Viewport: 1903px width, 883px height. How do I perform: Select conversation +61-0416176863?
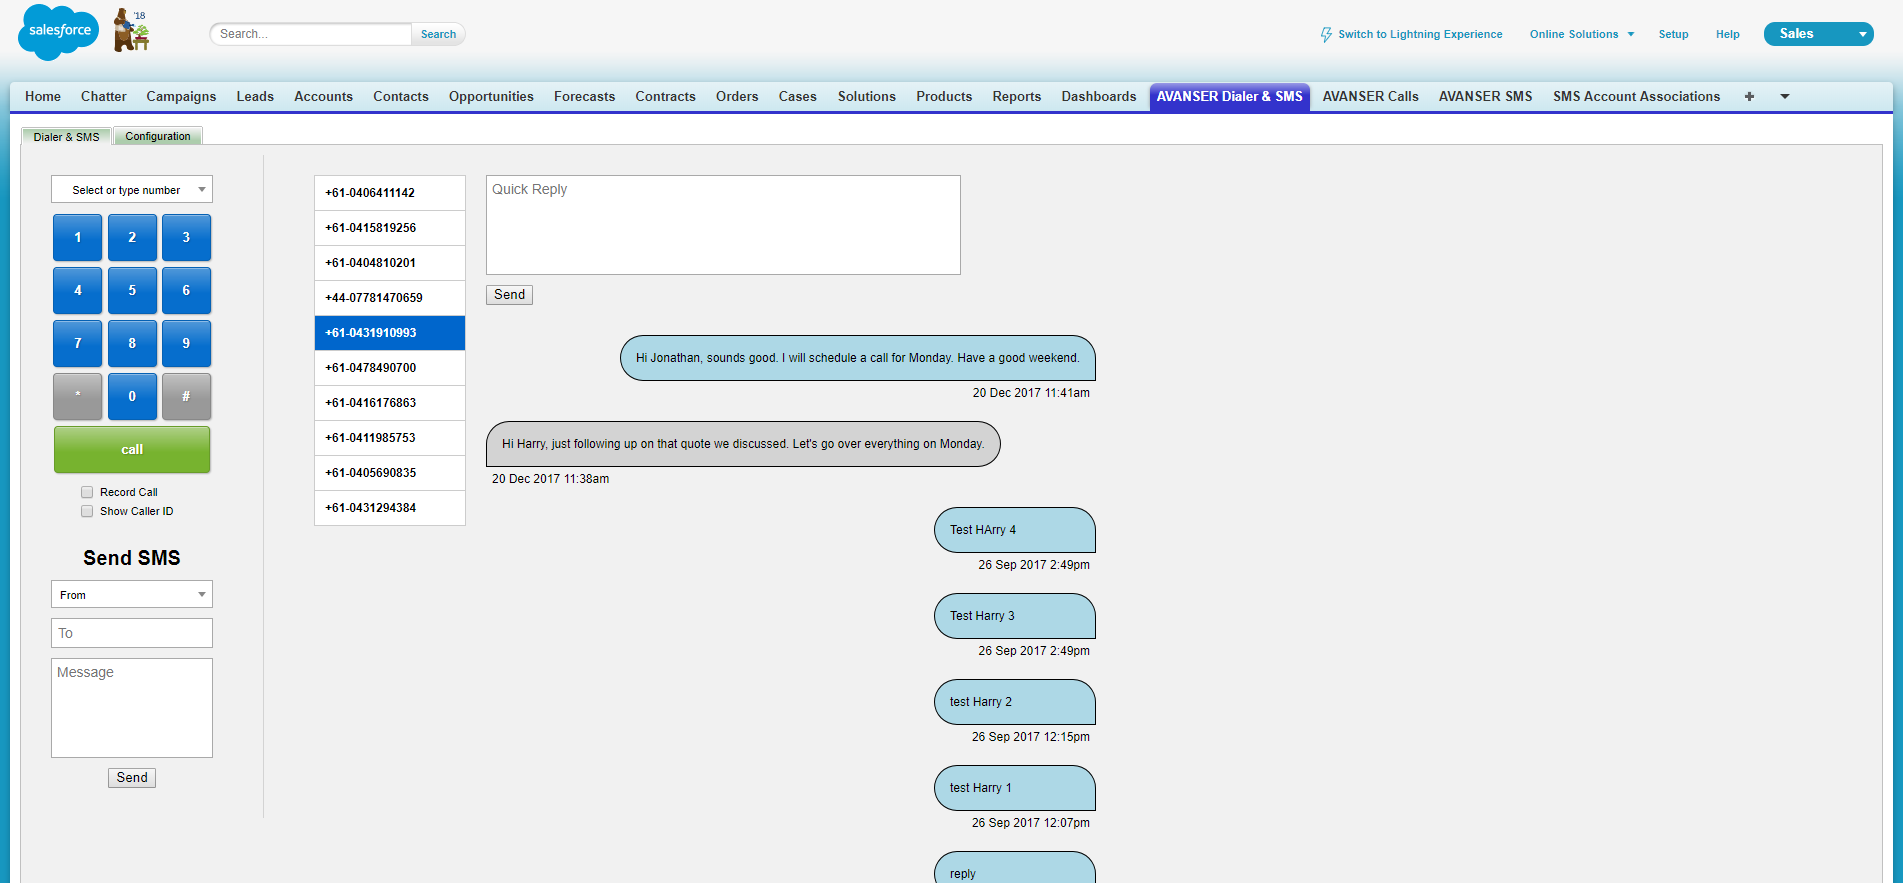pos(390,403)
